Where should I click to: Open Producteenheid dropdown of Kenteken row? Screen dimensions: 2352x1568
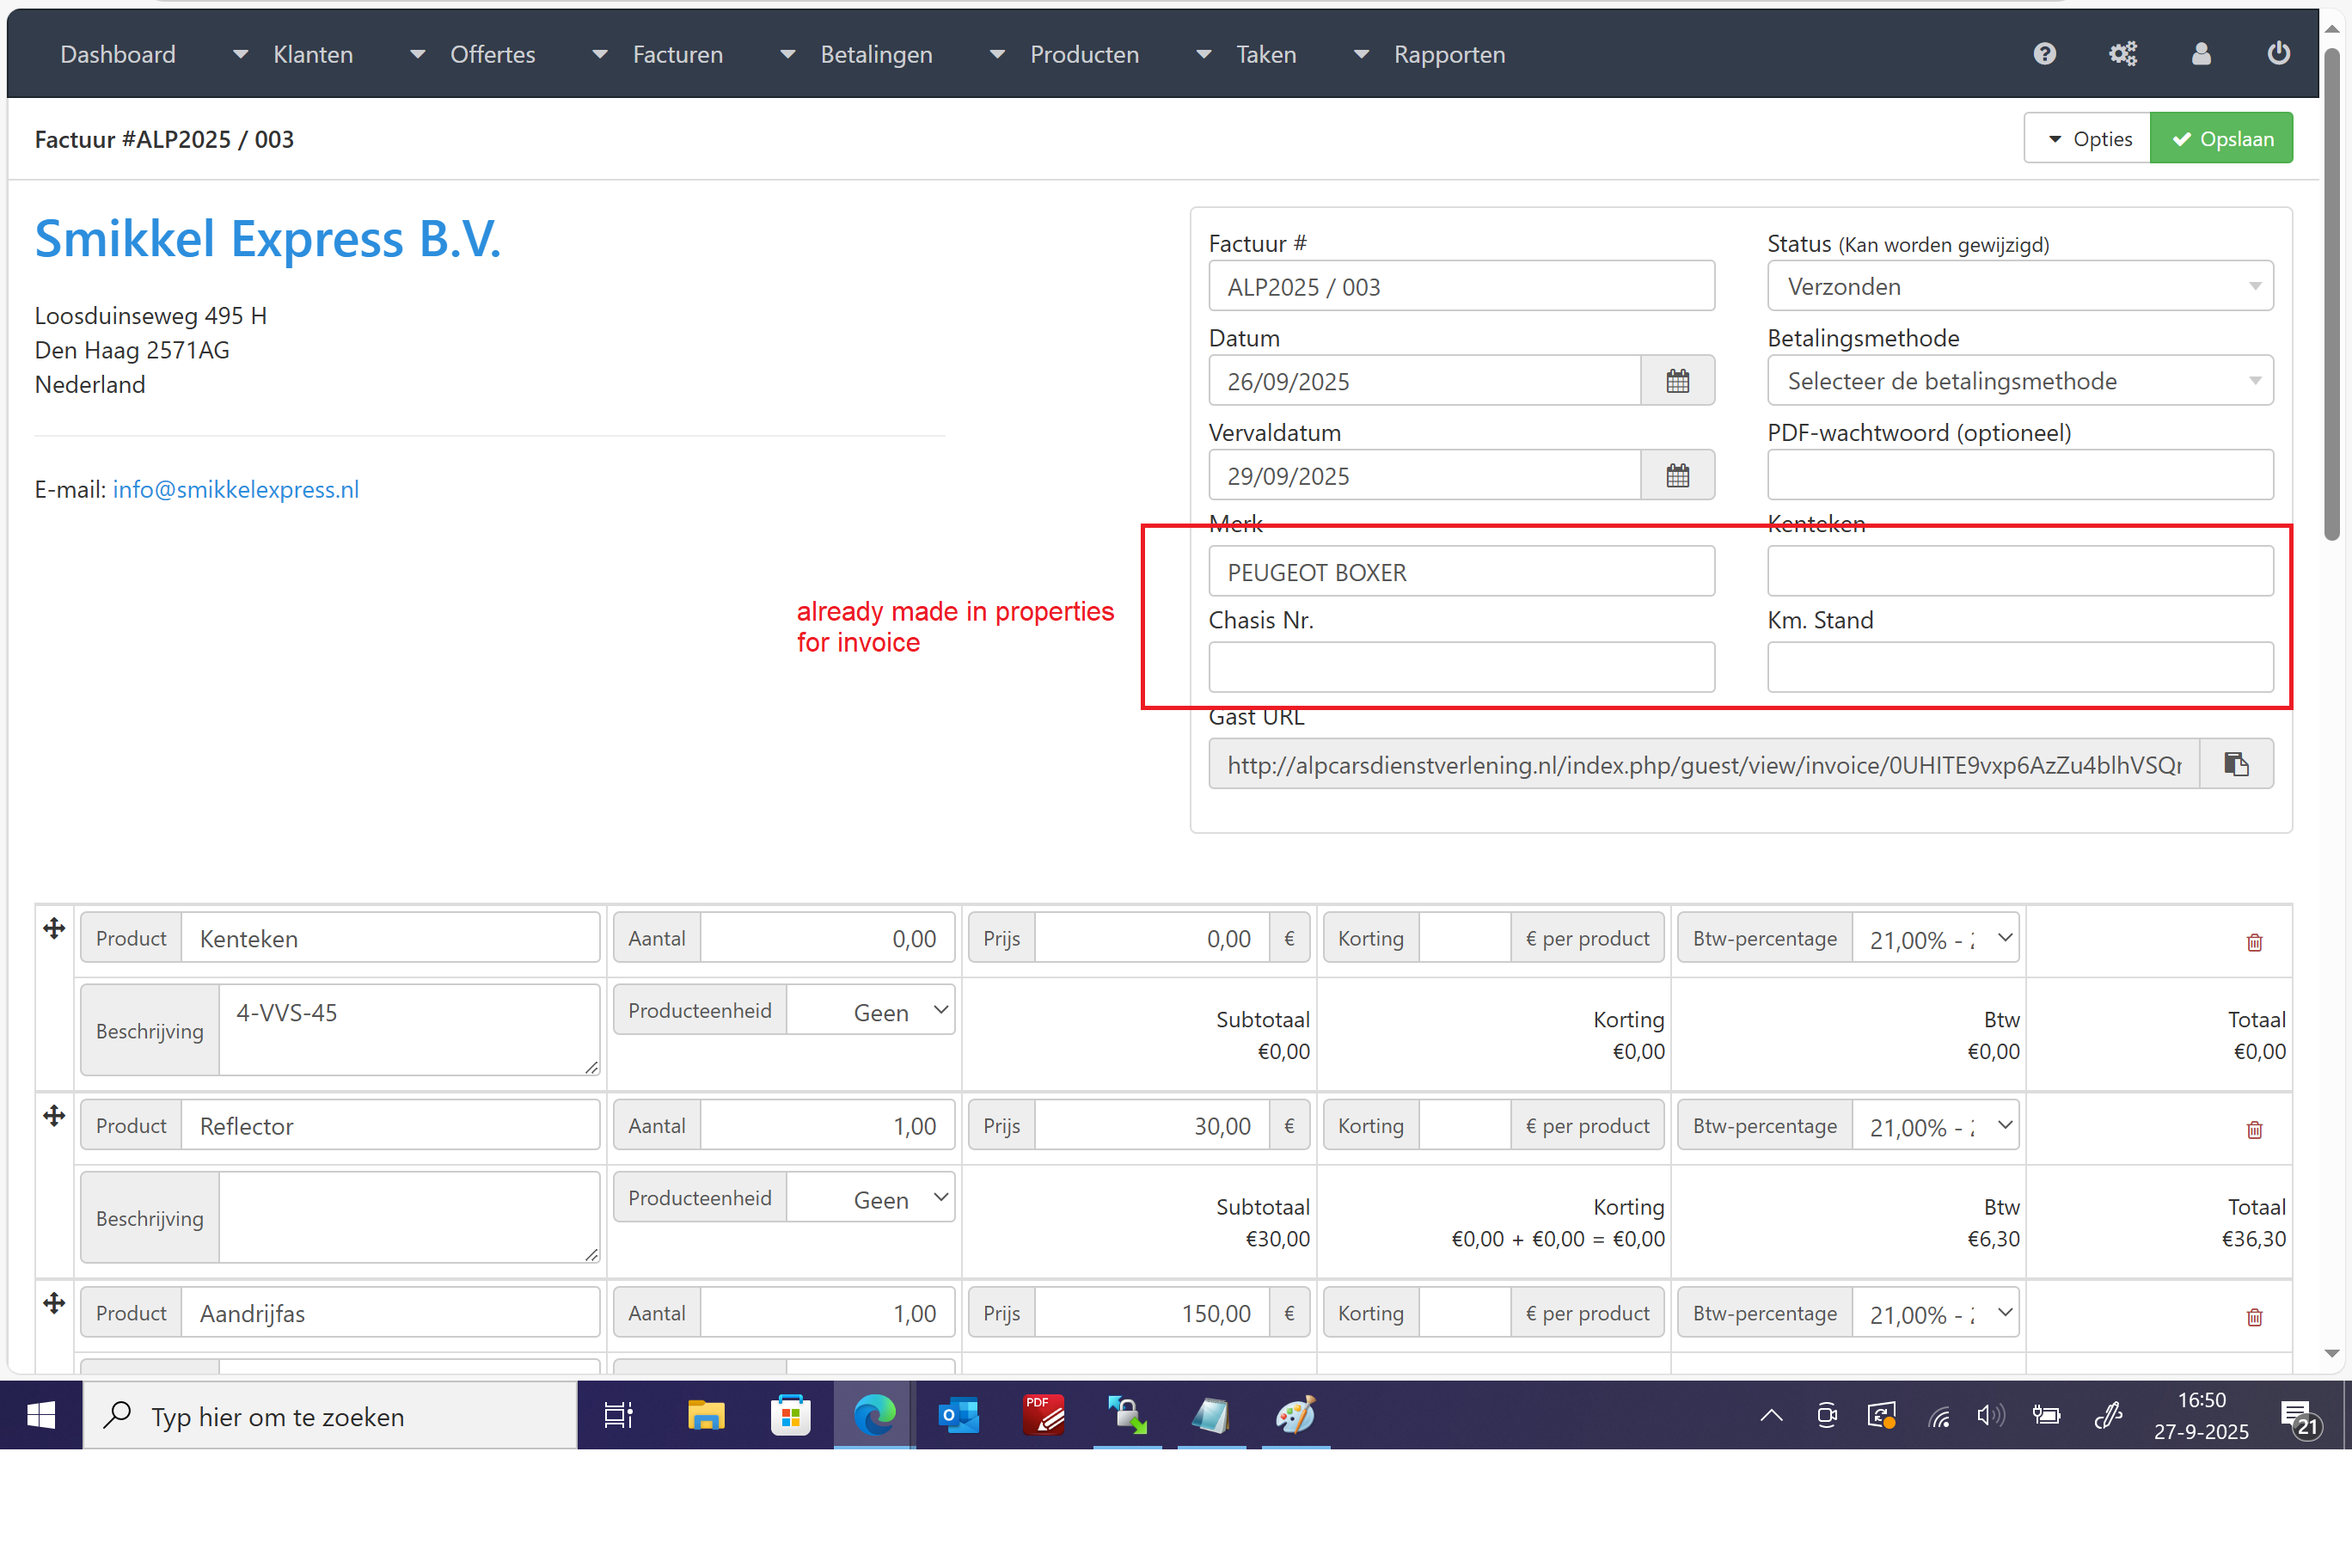tap(870, 1012)
